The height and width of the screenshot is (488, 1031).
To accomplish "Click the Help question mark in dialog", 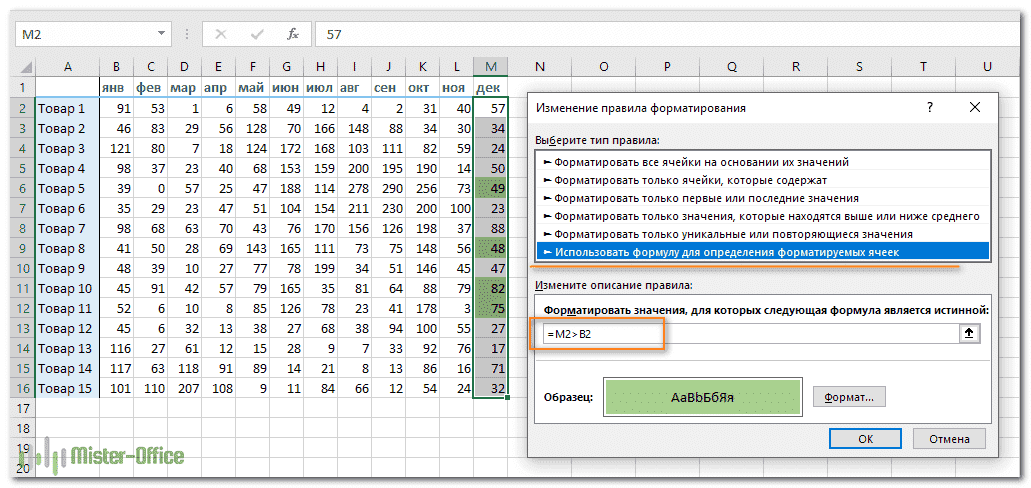I will [x=929, y=107].
